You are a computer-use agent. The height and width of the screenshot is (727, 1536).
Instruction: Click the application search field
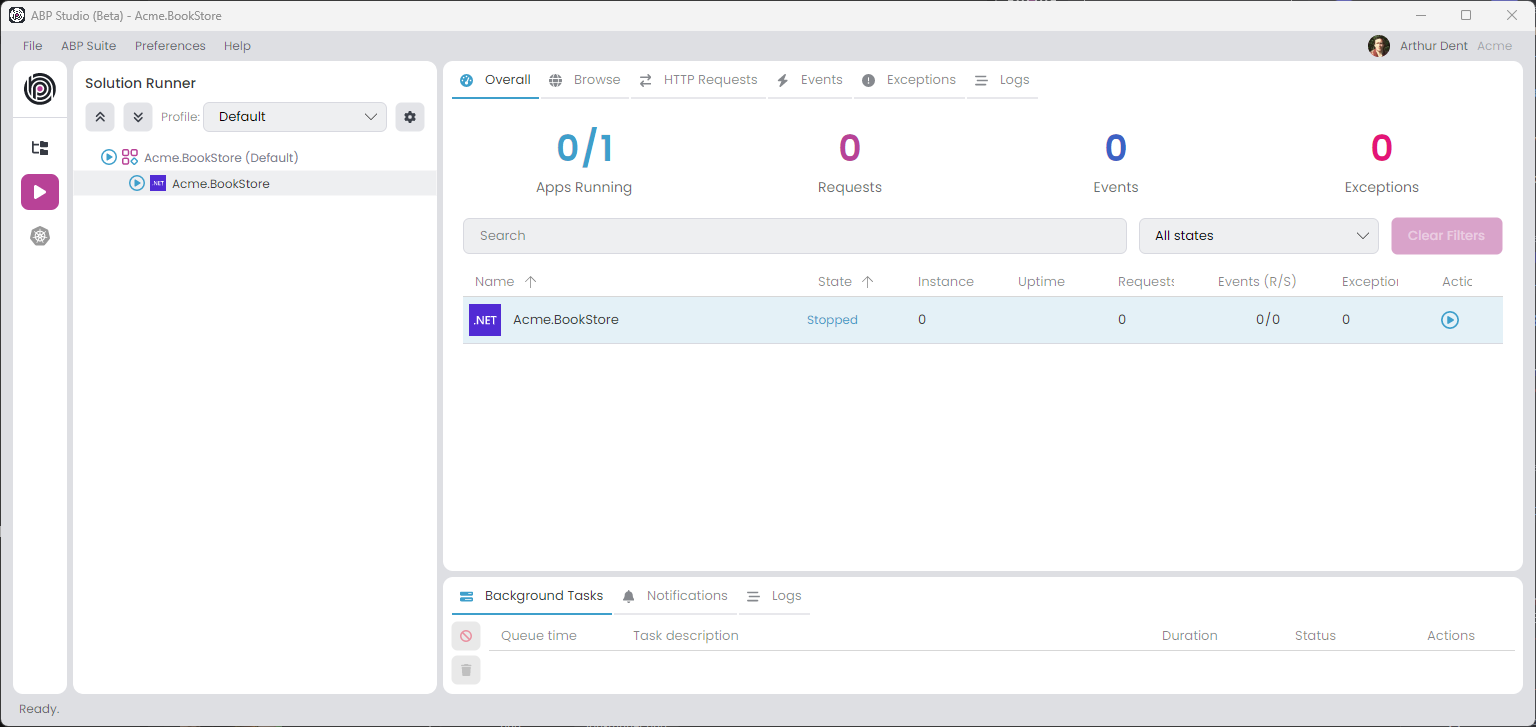[x=794, y=235]
